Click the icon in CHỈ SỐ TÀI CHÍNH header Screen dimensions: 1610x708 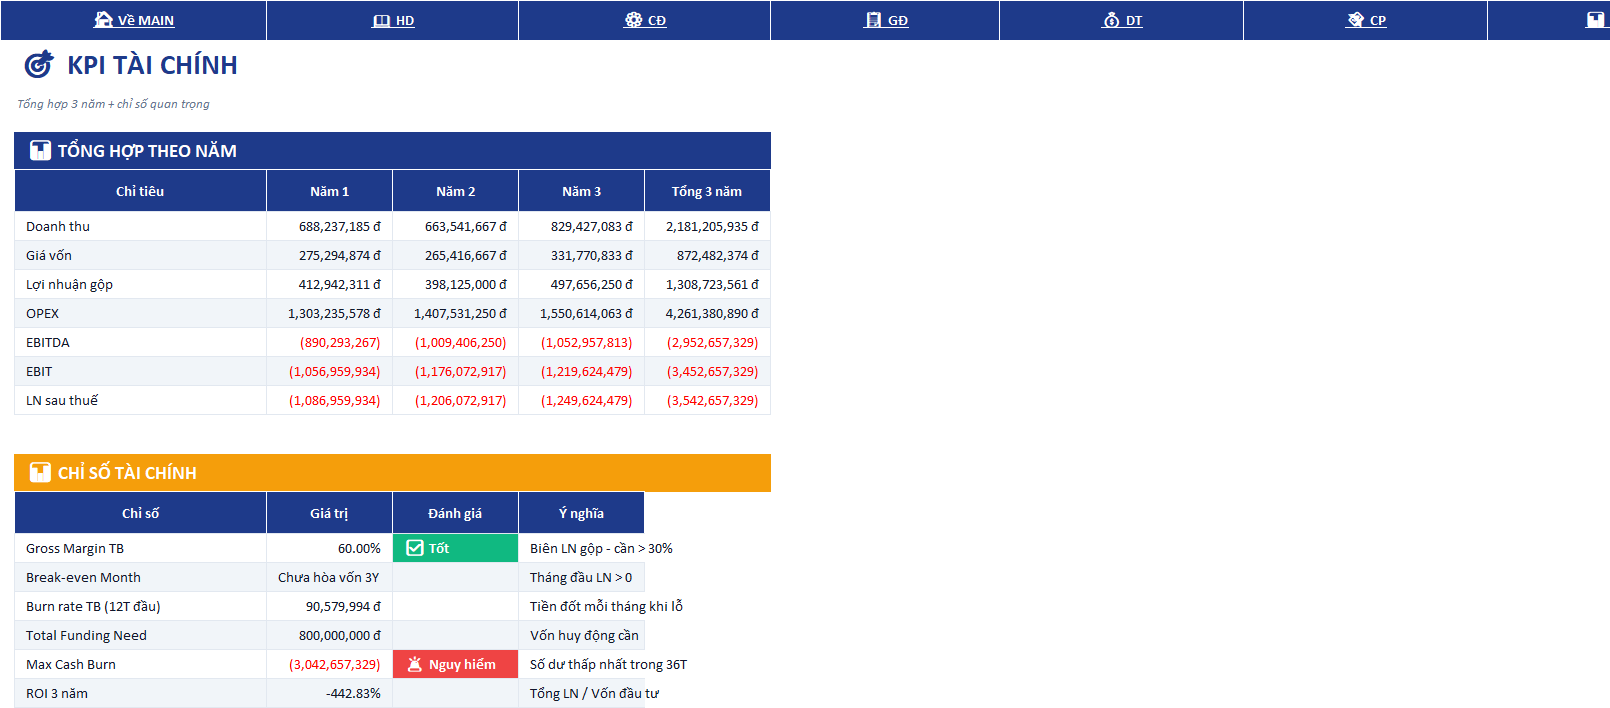coord(40,472)
